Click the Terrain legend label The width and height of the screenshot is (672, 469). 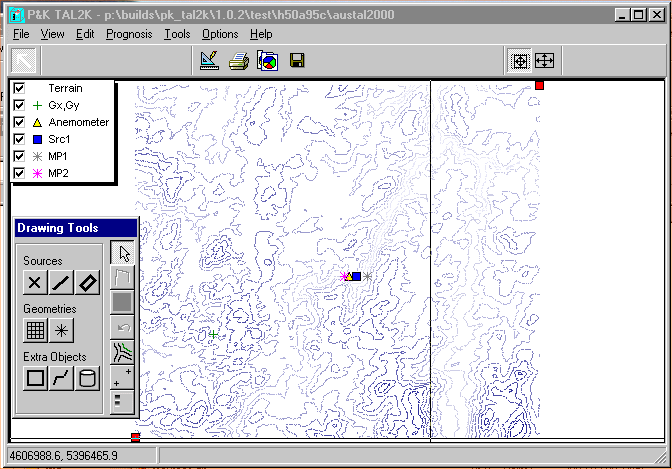pos(65,88)
